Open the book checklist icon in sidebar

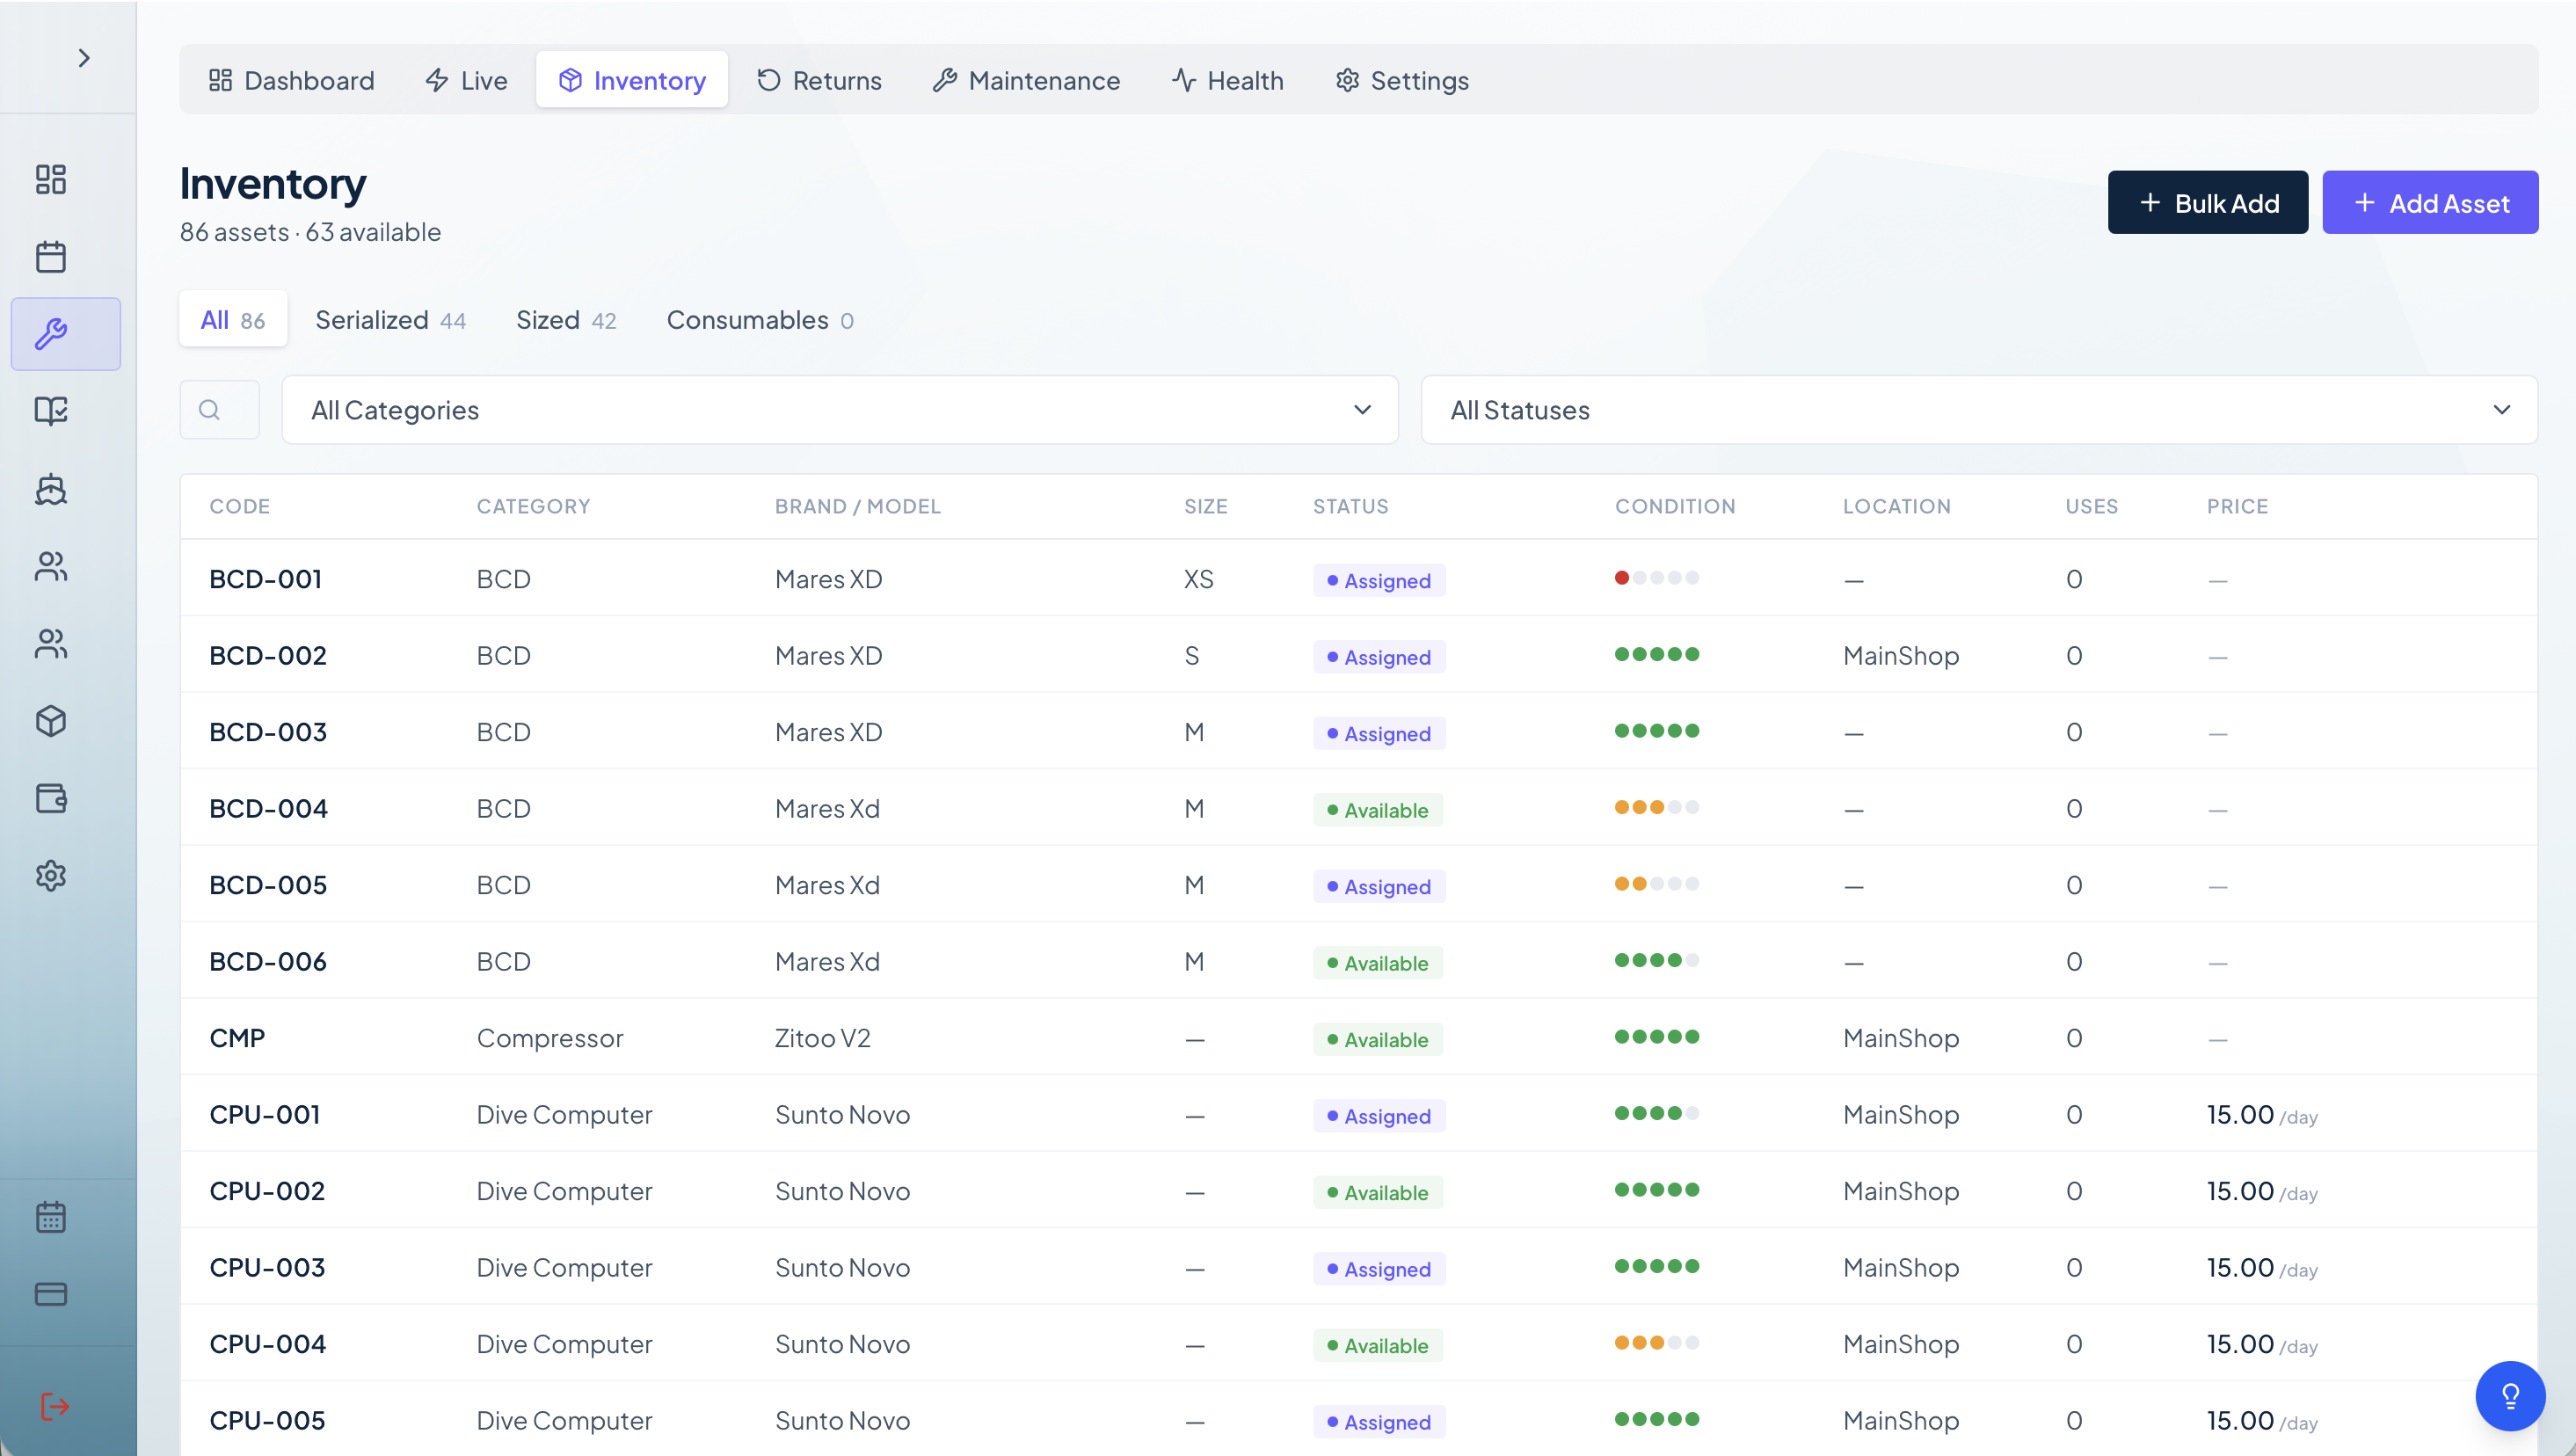coord(51,410)
